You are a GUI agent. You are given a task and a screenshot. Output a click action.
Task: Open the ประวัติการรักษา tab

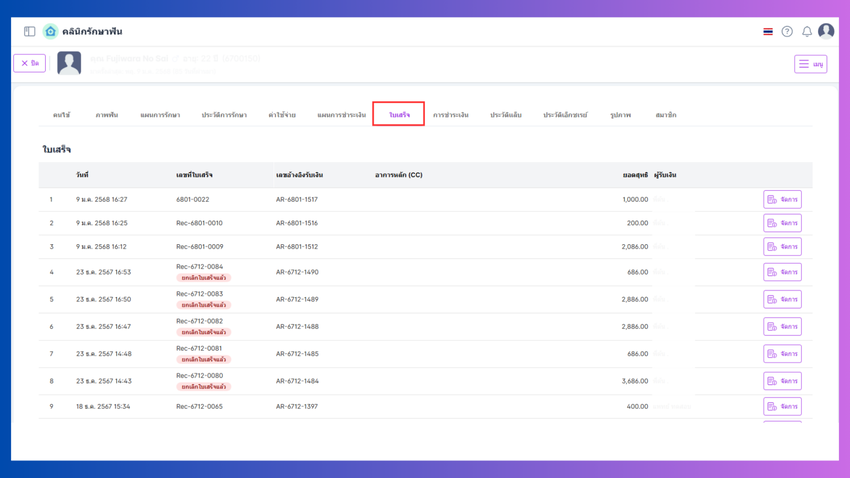(224, 115)
